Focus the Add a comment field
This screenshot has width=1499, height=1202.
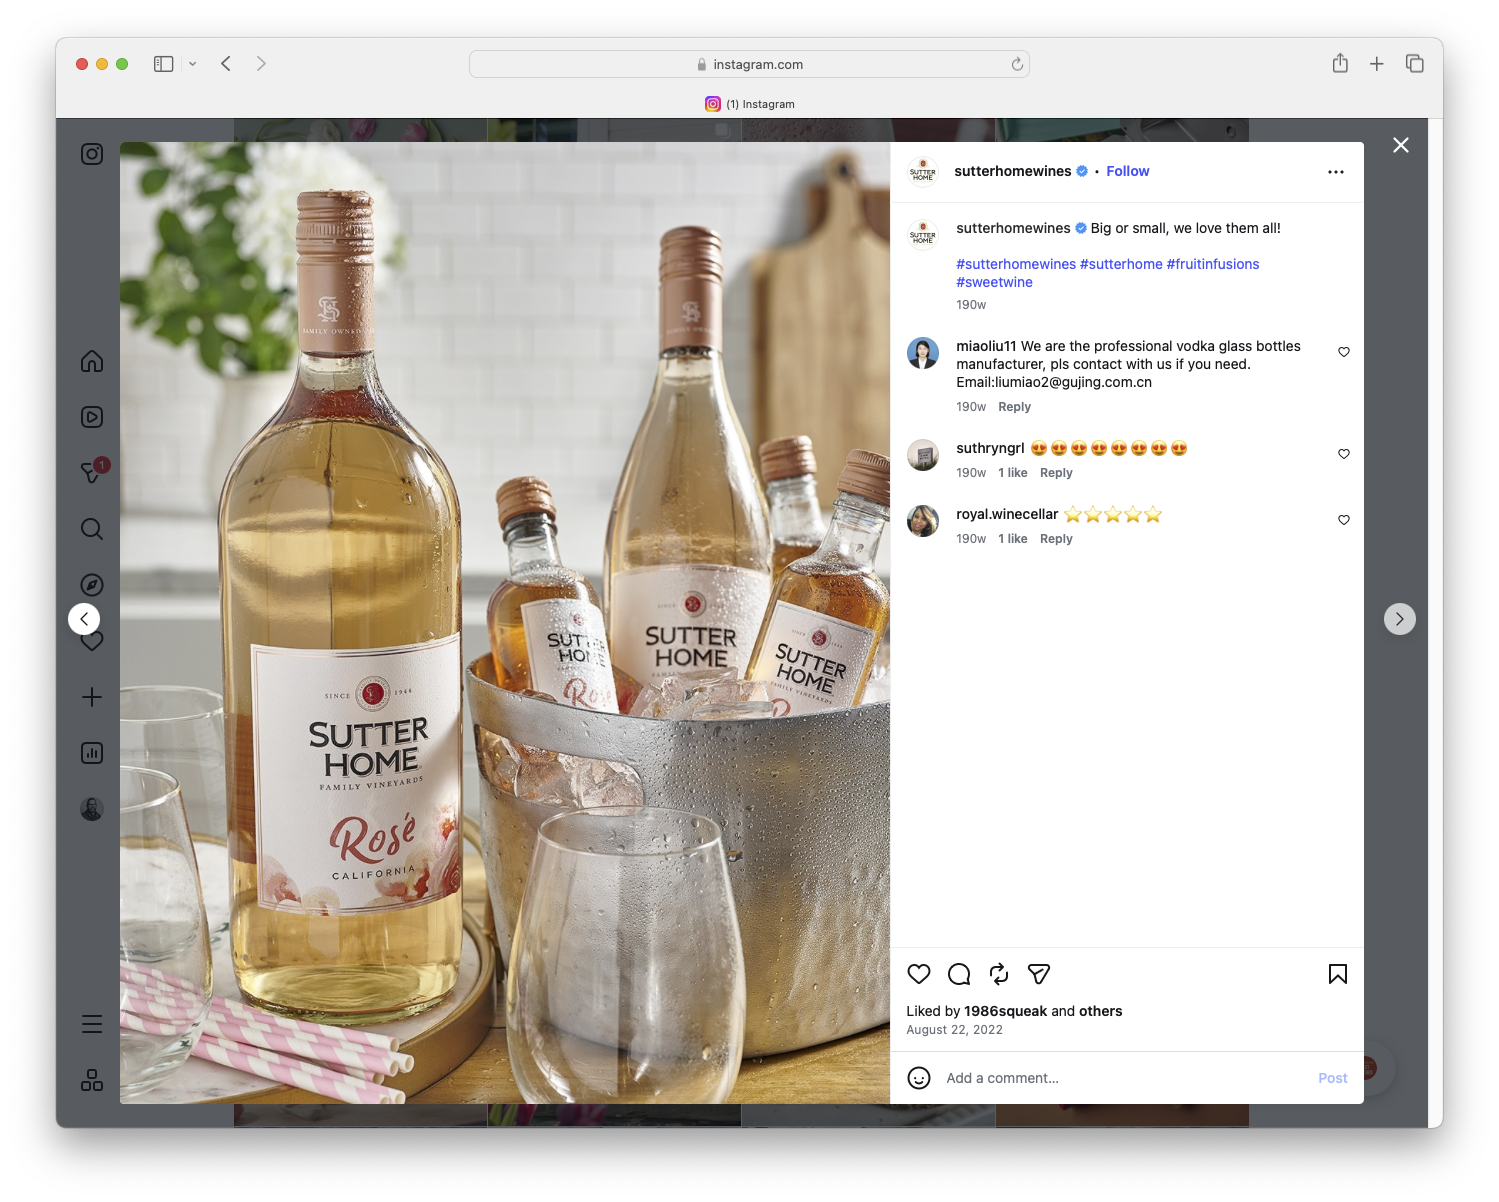[1125, 1078]
